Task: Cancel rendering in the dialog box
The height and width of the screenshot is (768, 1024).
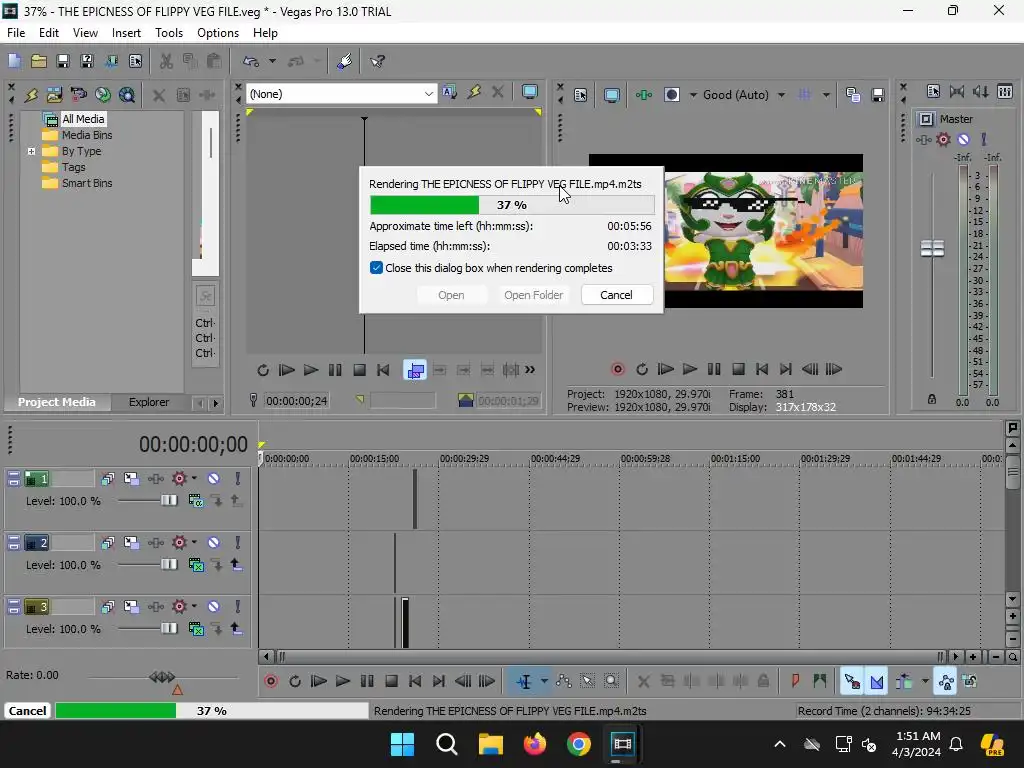Action: point(616,295)
